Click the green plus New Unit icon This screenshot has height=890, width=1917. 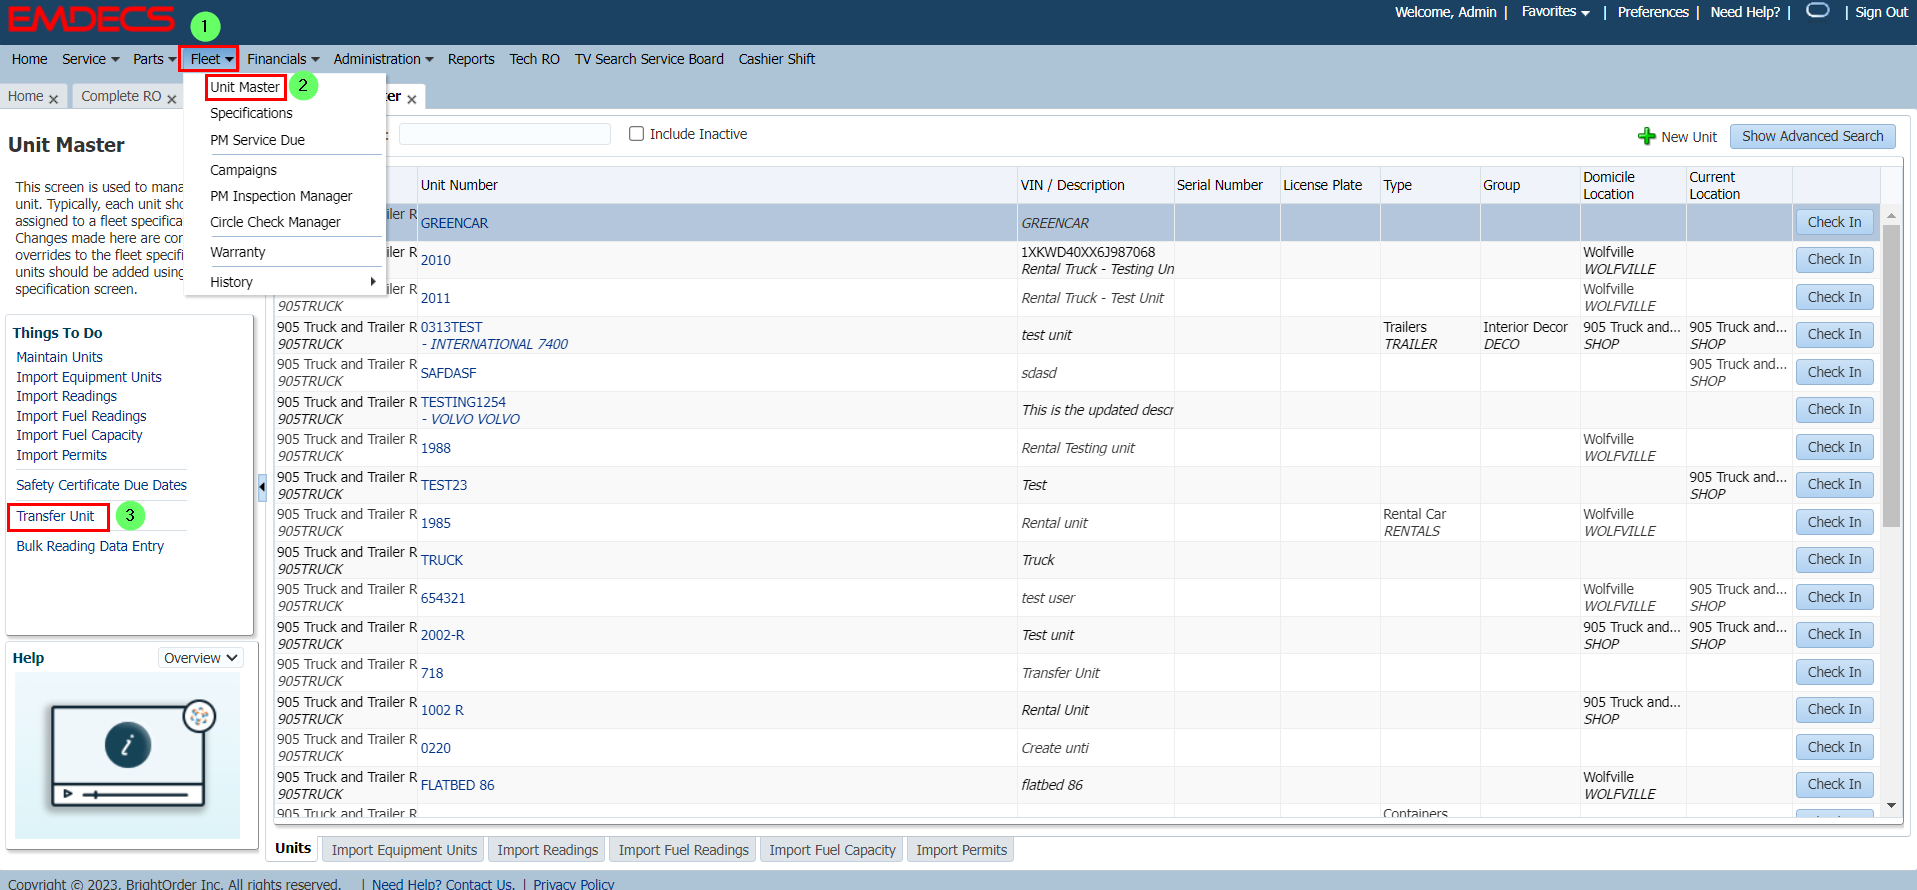[1646, 136]
